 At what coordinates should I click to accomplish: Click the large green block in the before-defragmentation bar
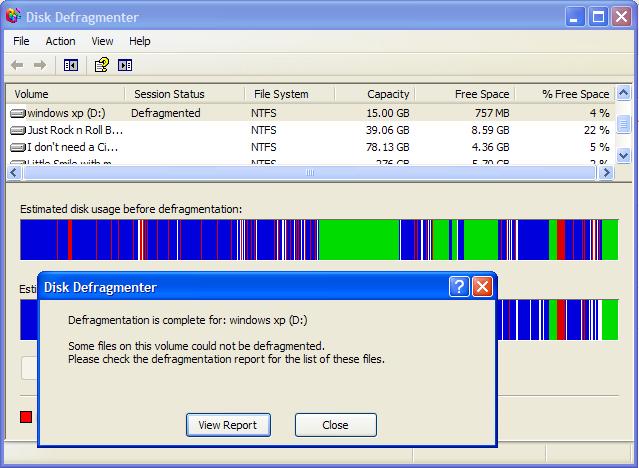coord(359,240)
